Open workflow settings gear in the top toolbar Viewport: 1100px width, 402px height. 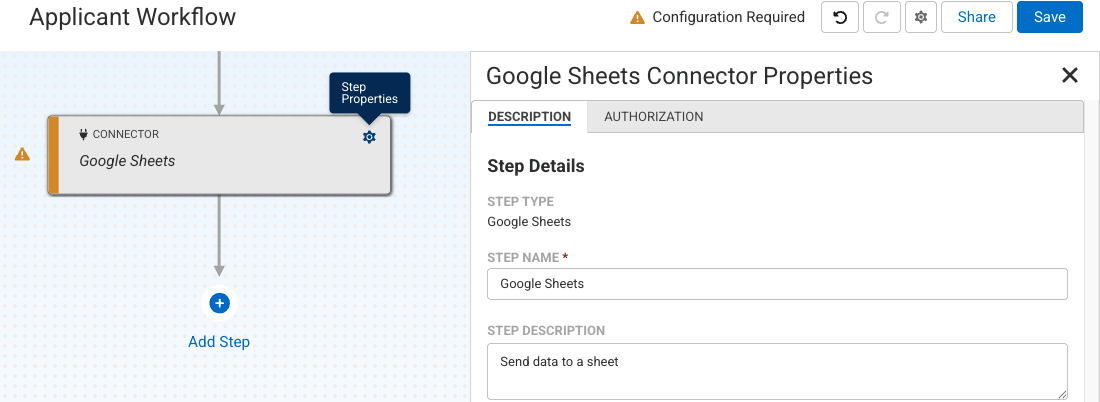(x=920, y=17)
